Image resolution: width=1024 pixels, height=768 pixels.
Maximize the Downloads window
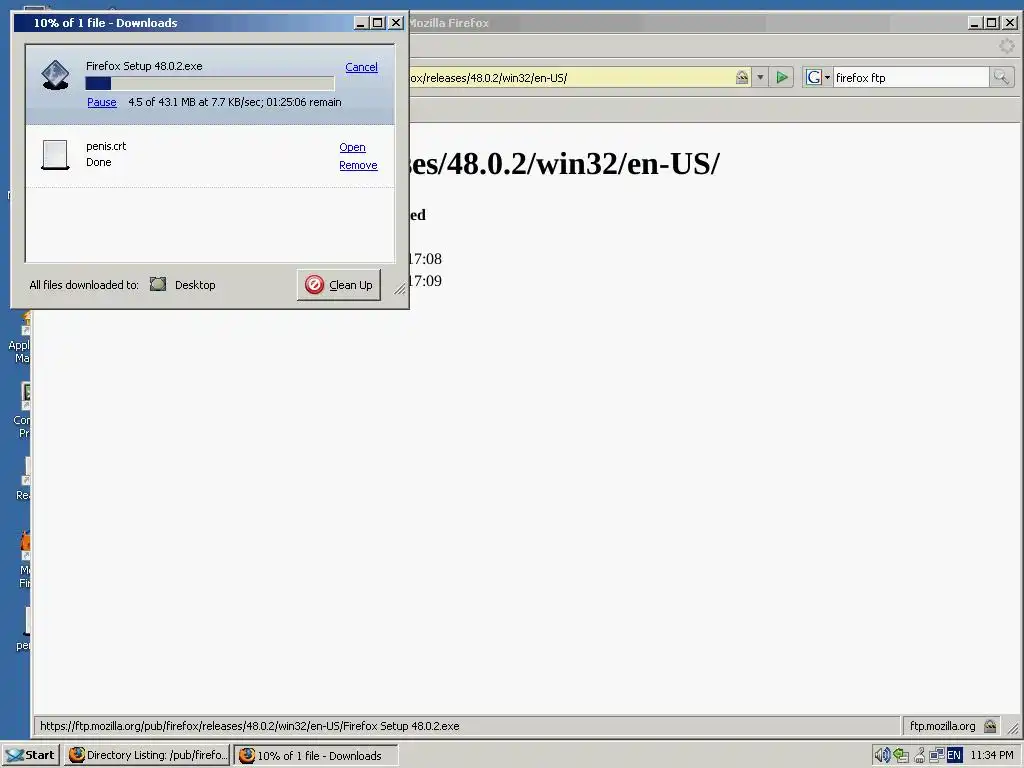(x=377, y=23)
